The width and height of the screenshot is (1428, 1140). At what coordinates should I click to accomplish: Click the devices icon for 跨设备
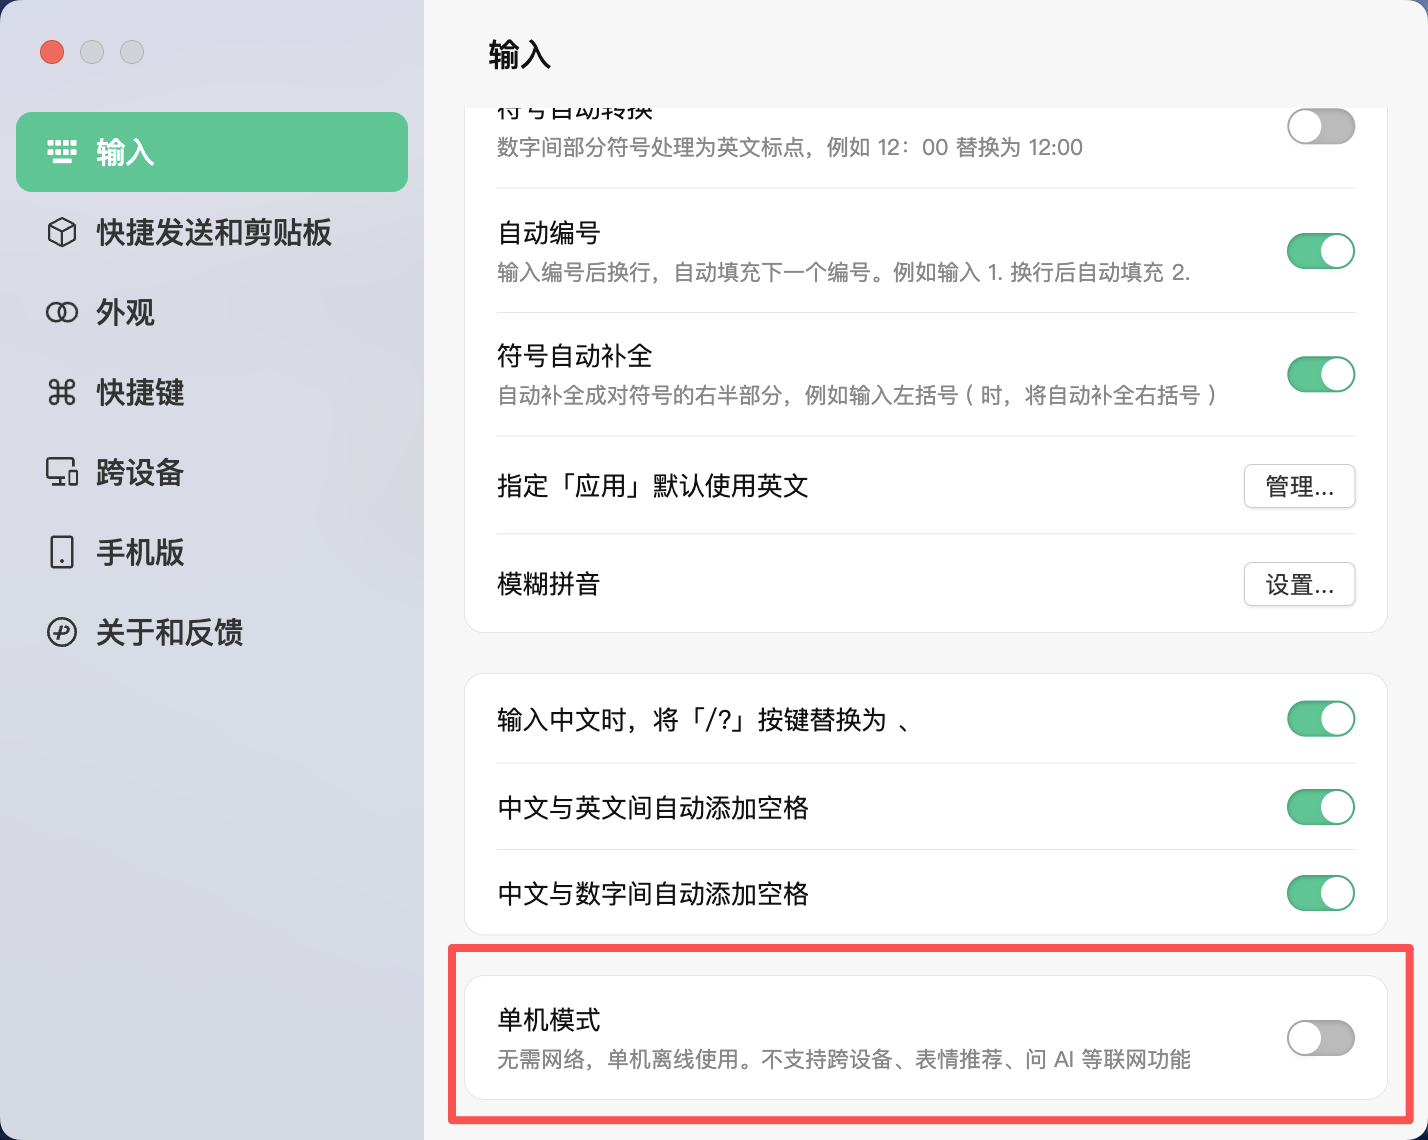[x=62, y=472]
